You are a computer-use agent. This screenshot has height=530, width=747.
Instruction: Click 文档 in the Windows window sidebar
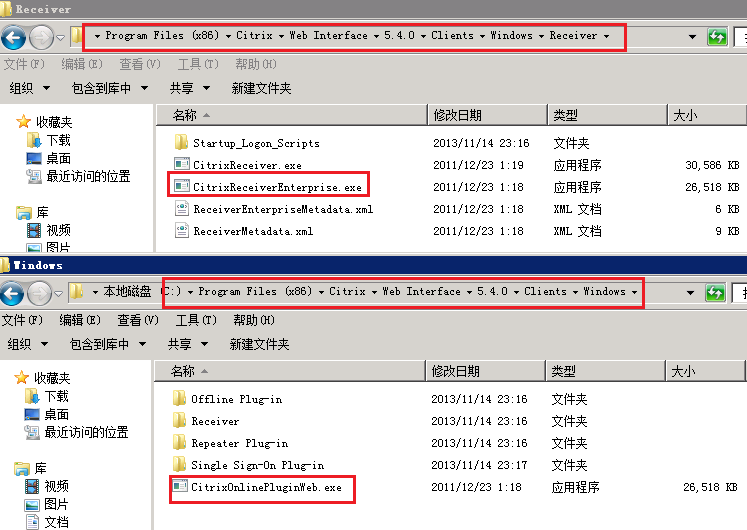pos(57,522)
